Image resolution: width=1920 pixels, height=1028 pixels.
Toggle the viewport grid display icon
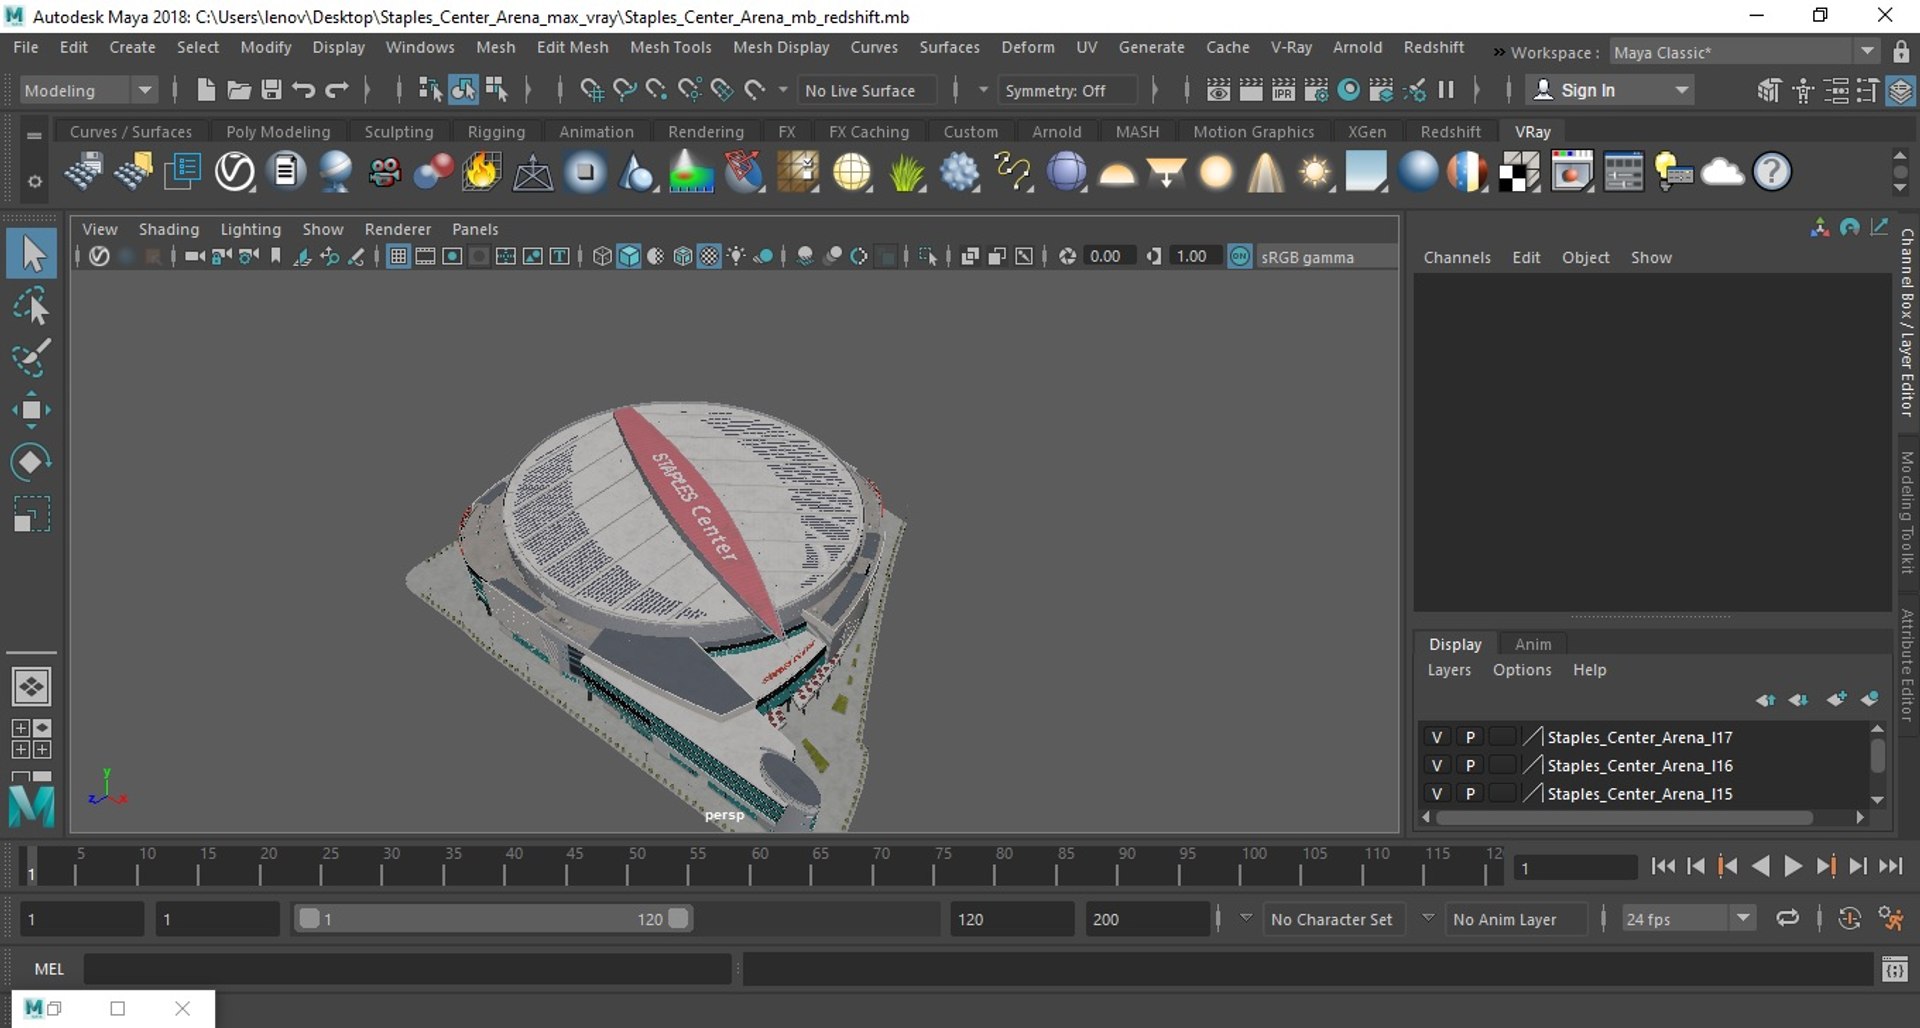(398, 257)
